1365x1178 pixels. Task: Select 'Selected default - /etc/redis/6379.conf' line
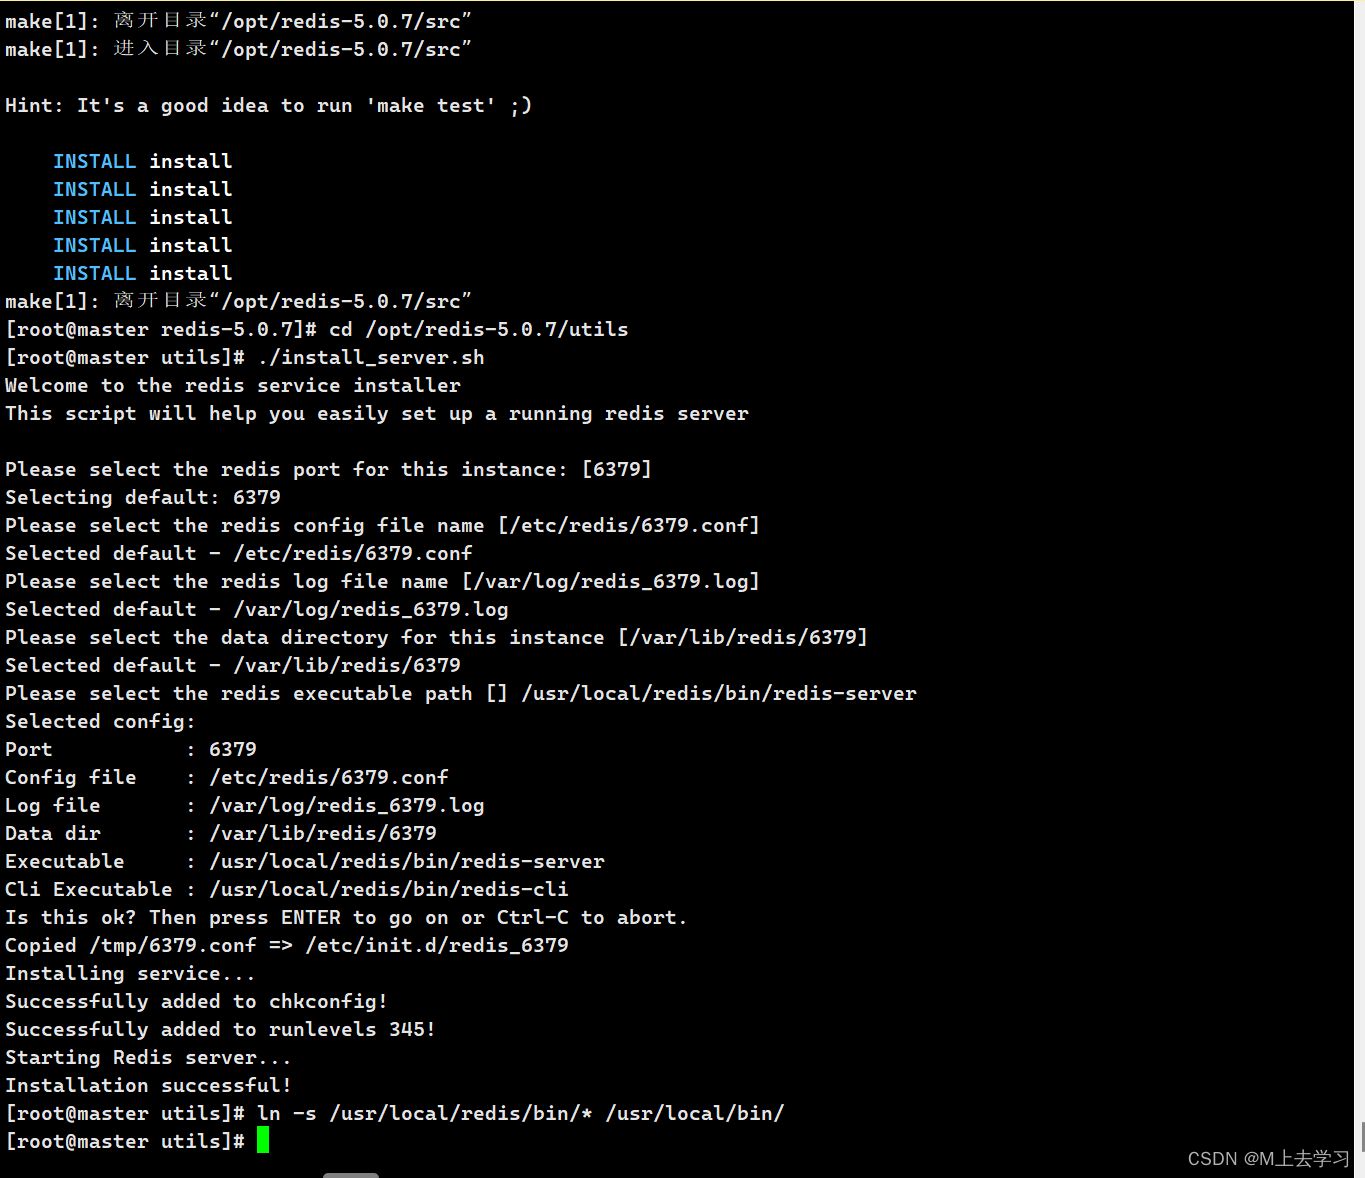[x=239, y=553]
